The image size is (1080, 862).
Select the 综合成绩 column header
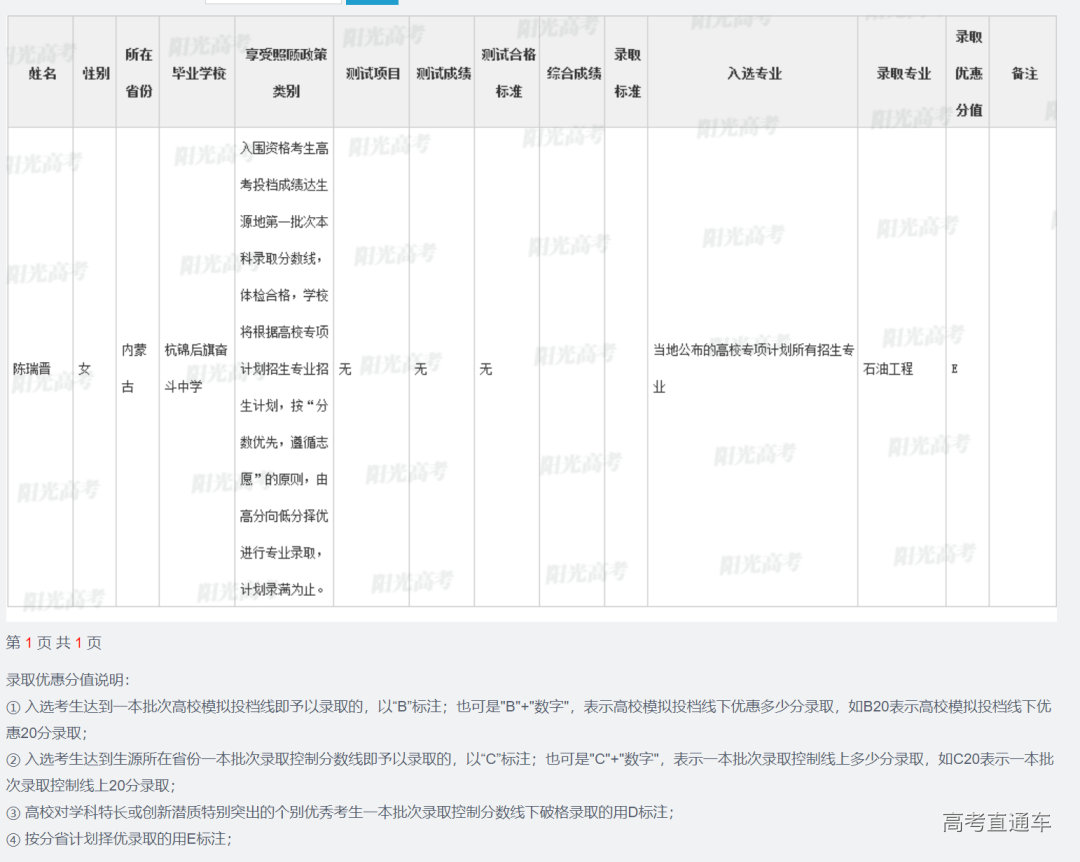tap(573, 73)
